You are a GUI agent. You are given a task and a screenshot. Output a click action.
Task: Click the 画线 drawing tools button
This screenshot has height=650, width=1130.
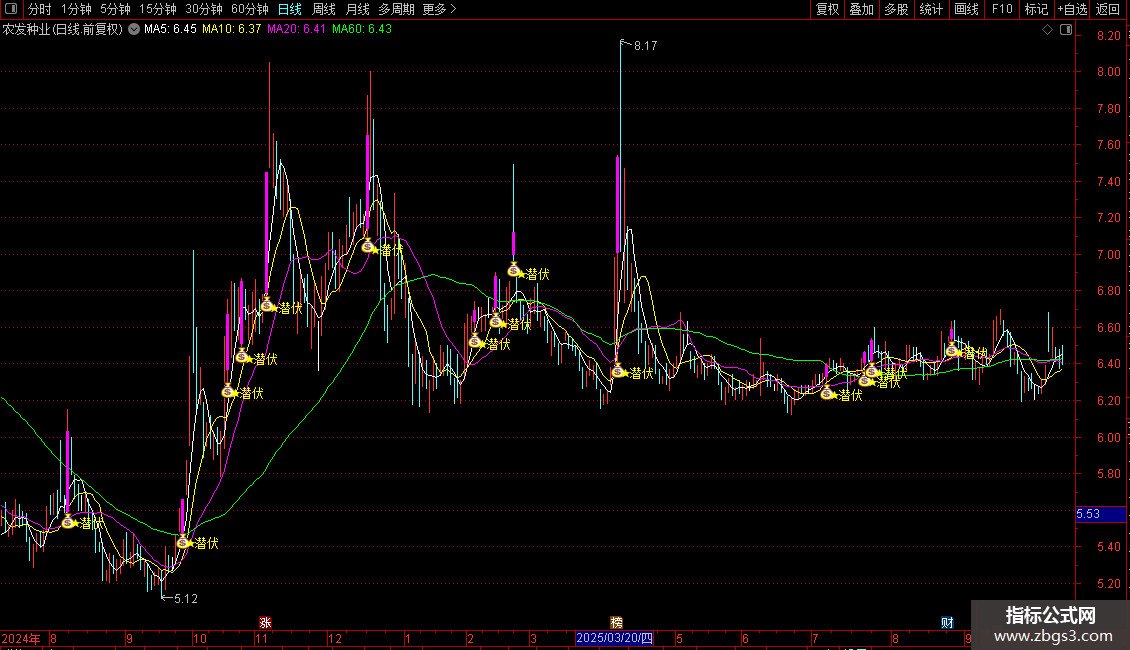[x=966, y=9]
